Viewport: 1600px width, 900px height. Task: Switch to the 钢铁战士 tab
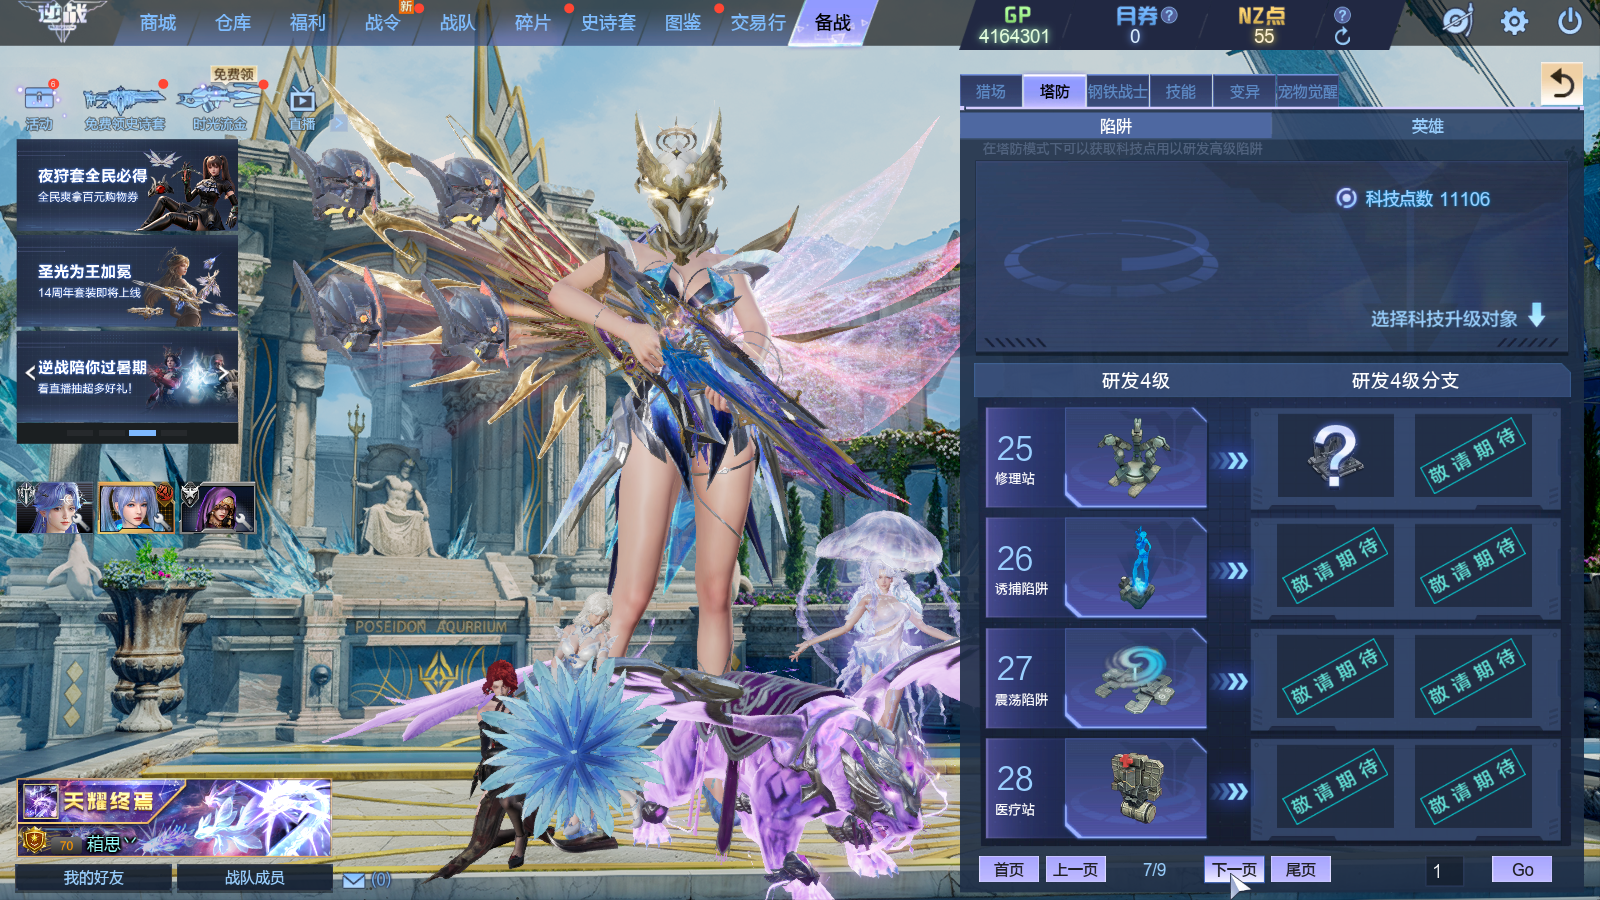[1117, 92]
